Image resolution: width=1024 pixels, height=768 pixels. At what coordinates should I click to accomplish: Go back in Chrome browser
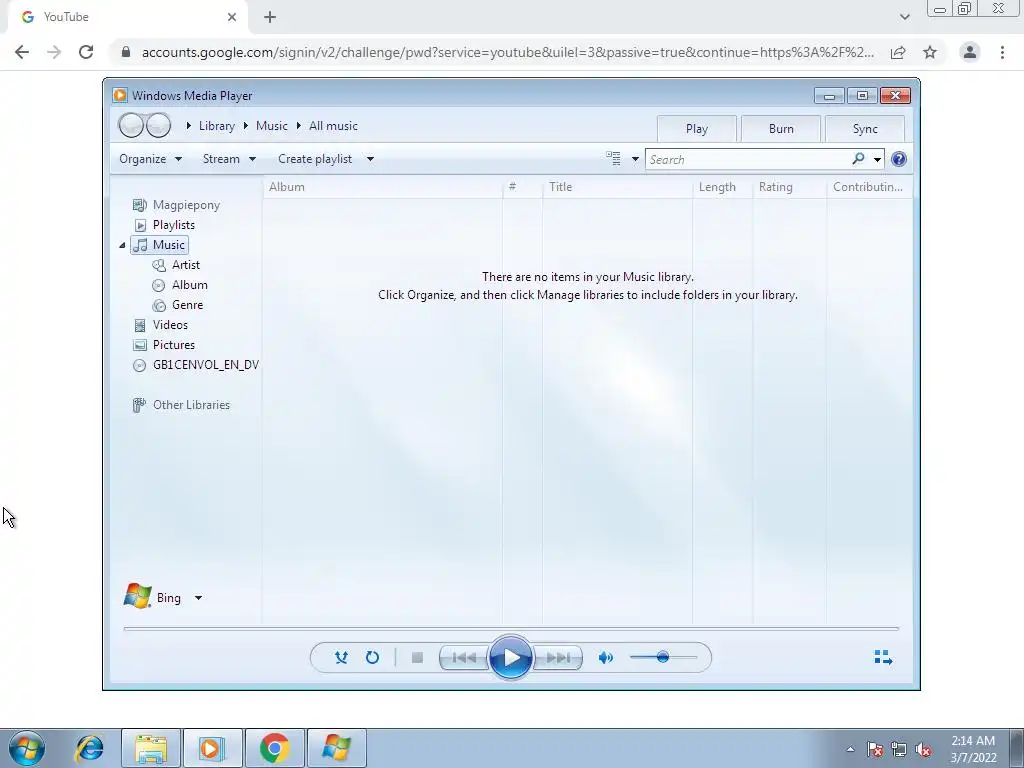[x=22, y=52]
